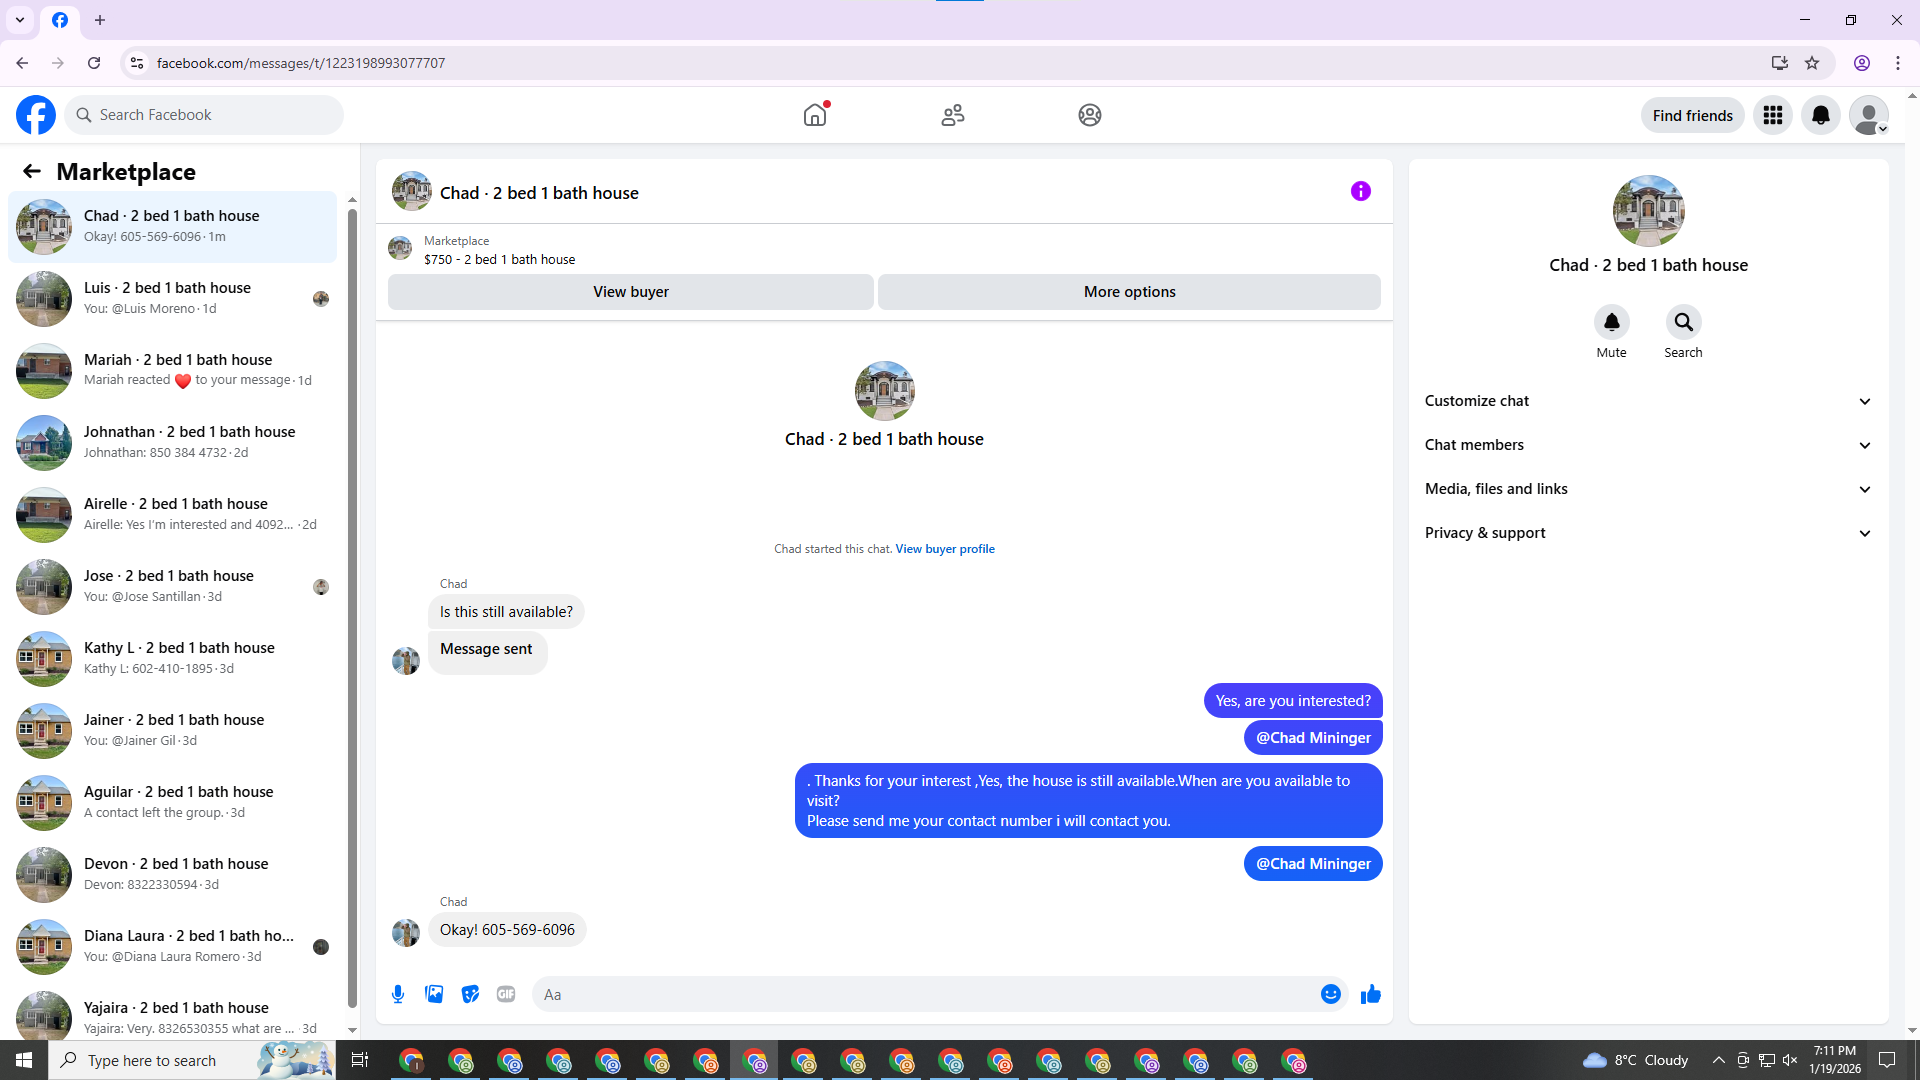
Task: Open the Diana Laura 2 bed 1 bath chat
Action: [172, 946]
